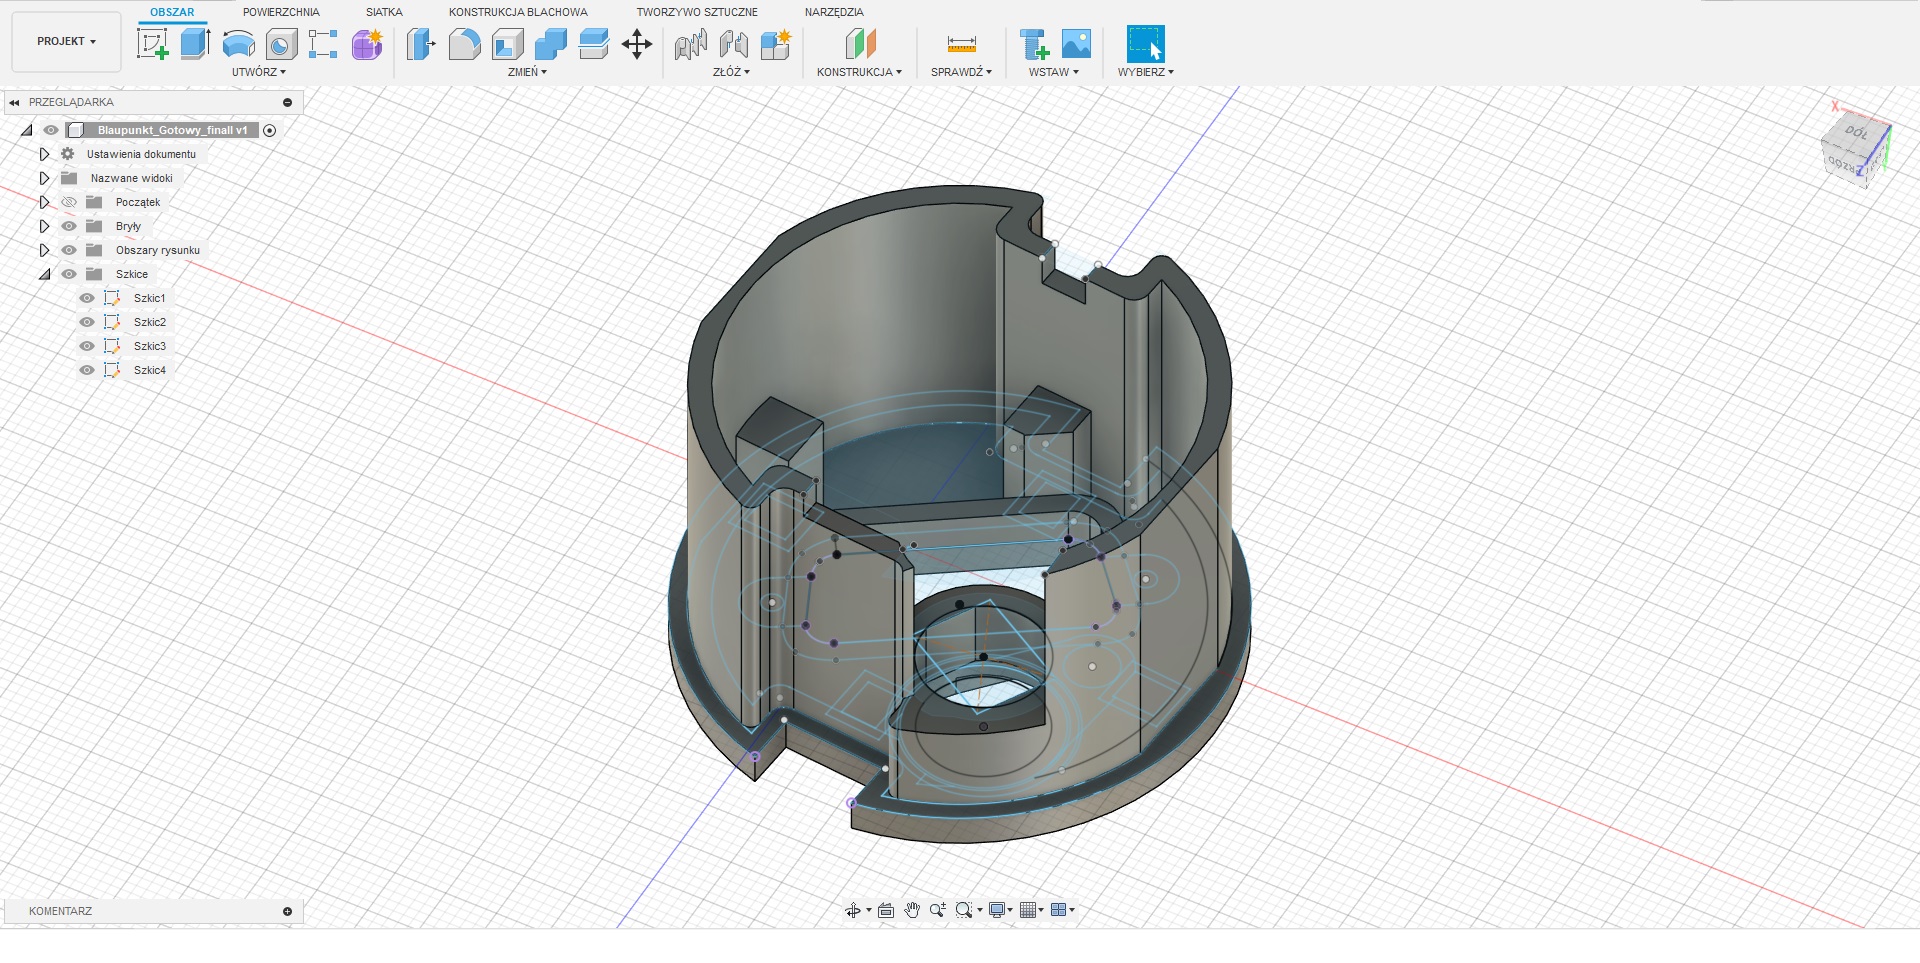This screenshot has height=963, width=1920.
Task: Select the Revolve tool
Action: (x=238, y=44)
